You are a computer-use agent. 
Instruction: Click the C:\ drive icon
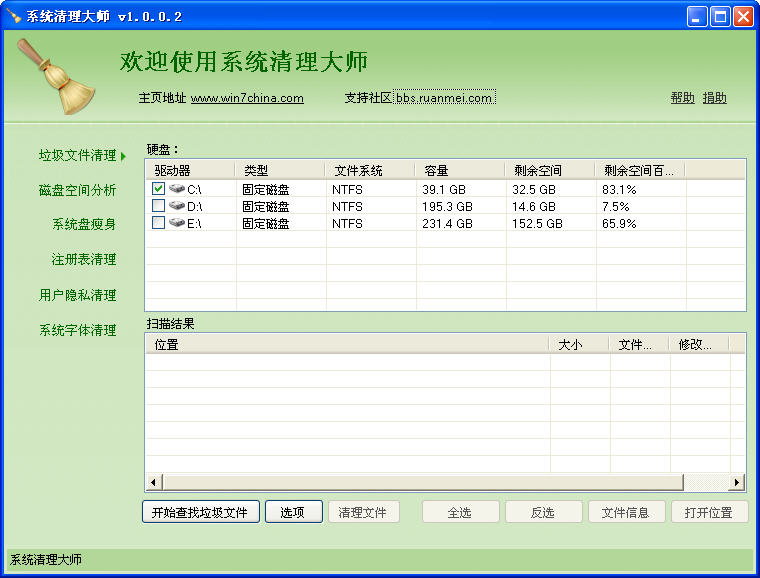click(176, 188)
